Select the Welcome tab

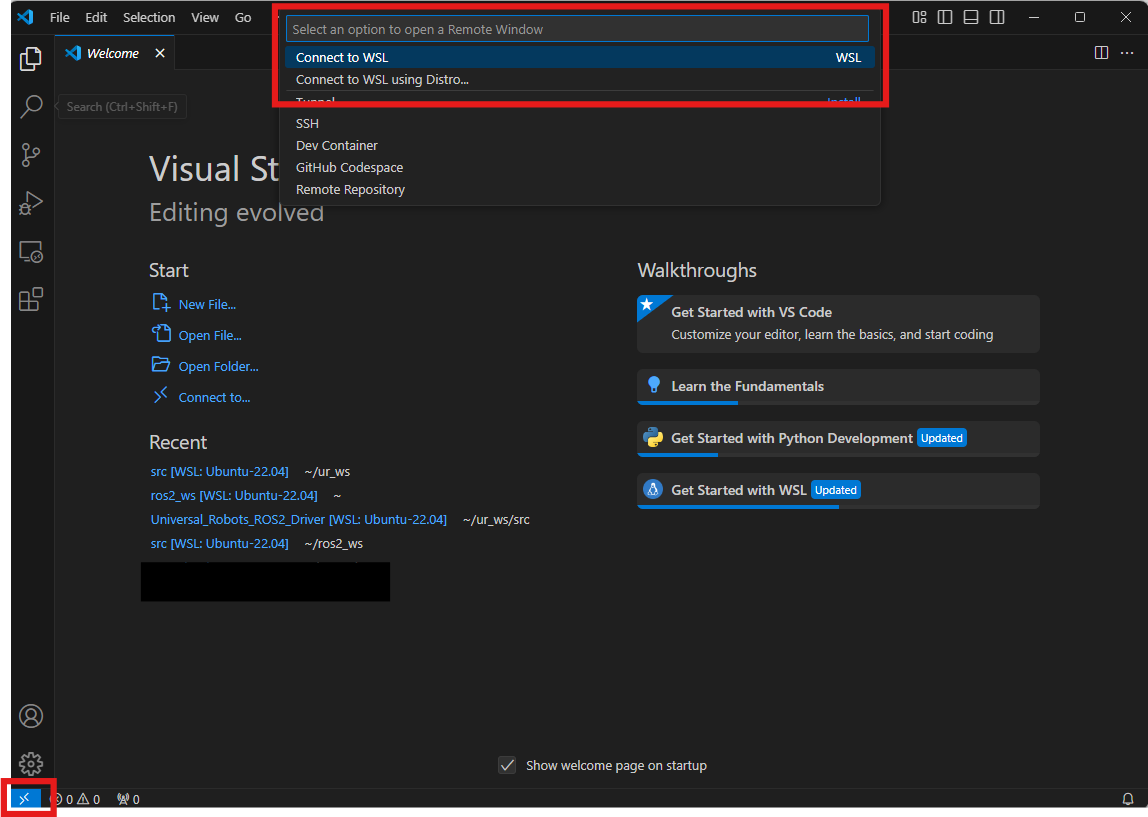[113, 53]
